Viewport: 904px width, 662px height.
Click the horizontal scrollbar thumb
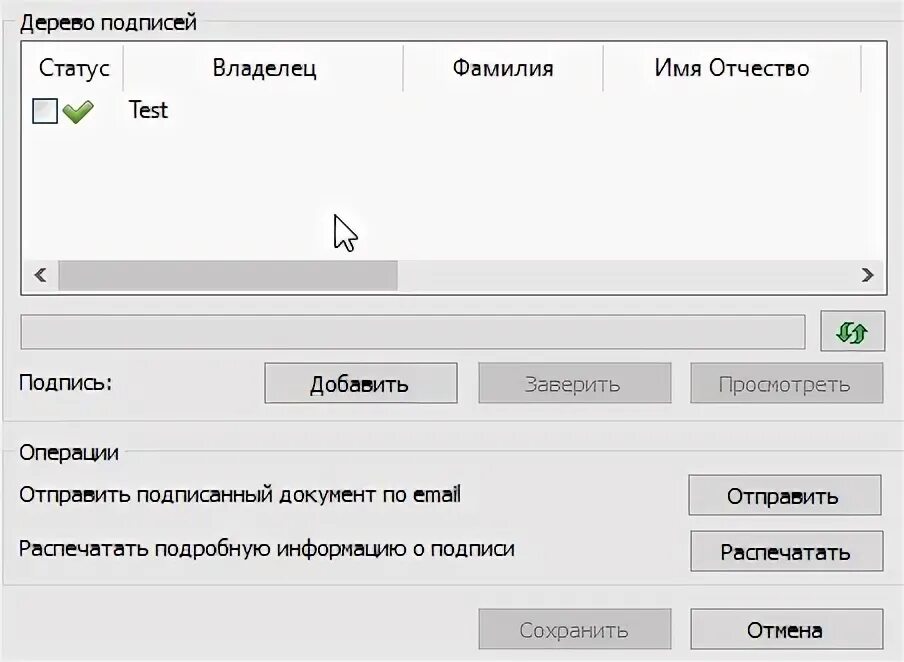[x=228, y=275]
